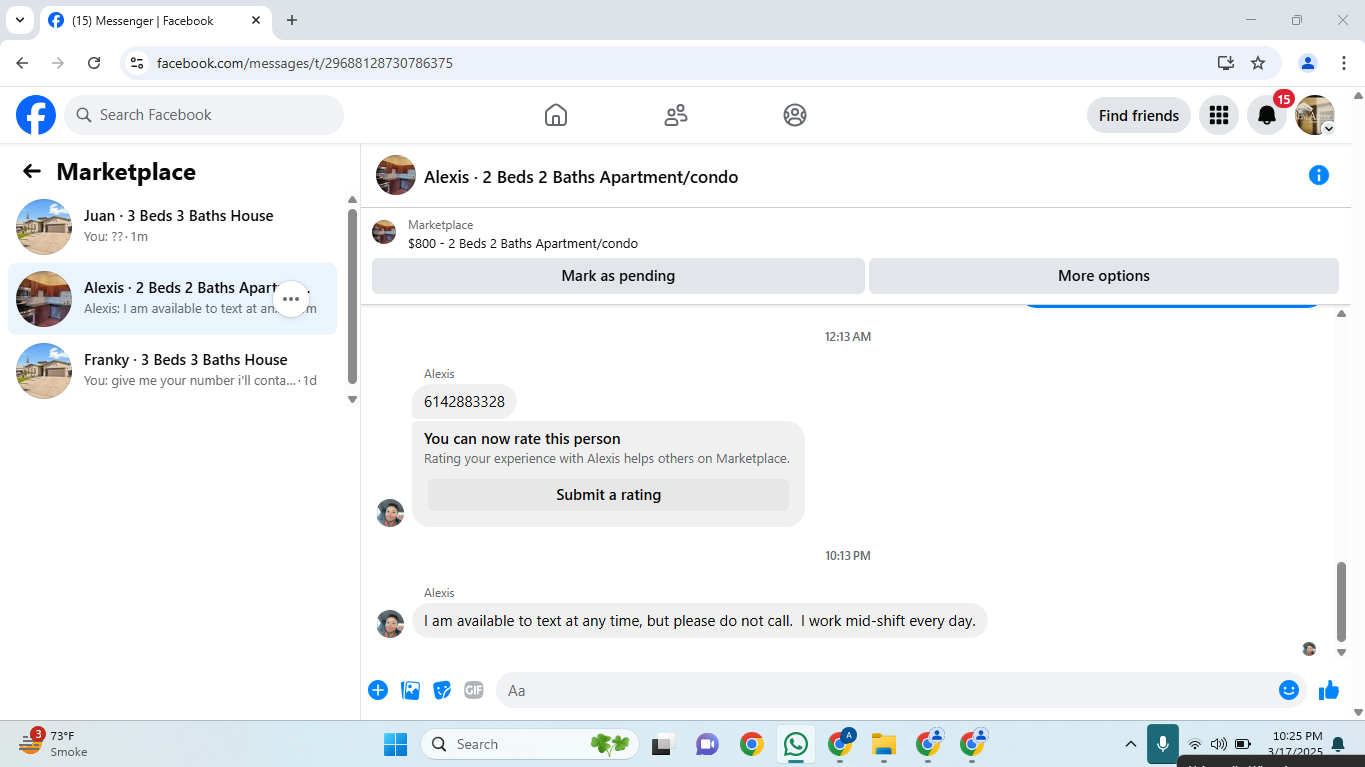
Task: Open the tab search dropdown arrow
Action: [x=19, y=20]
